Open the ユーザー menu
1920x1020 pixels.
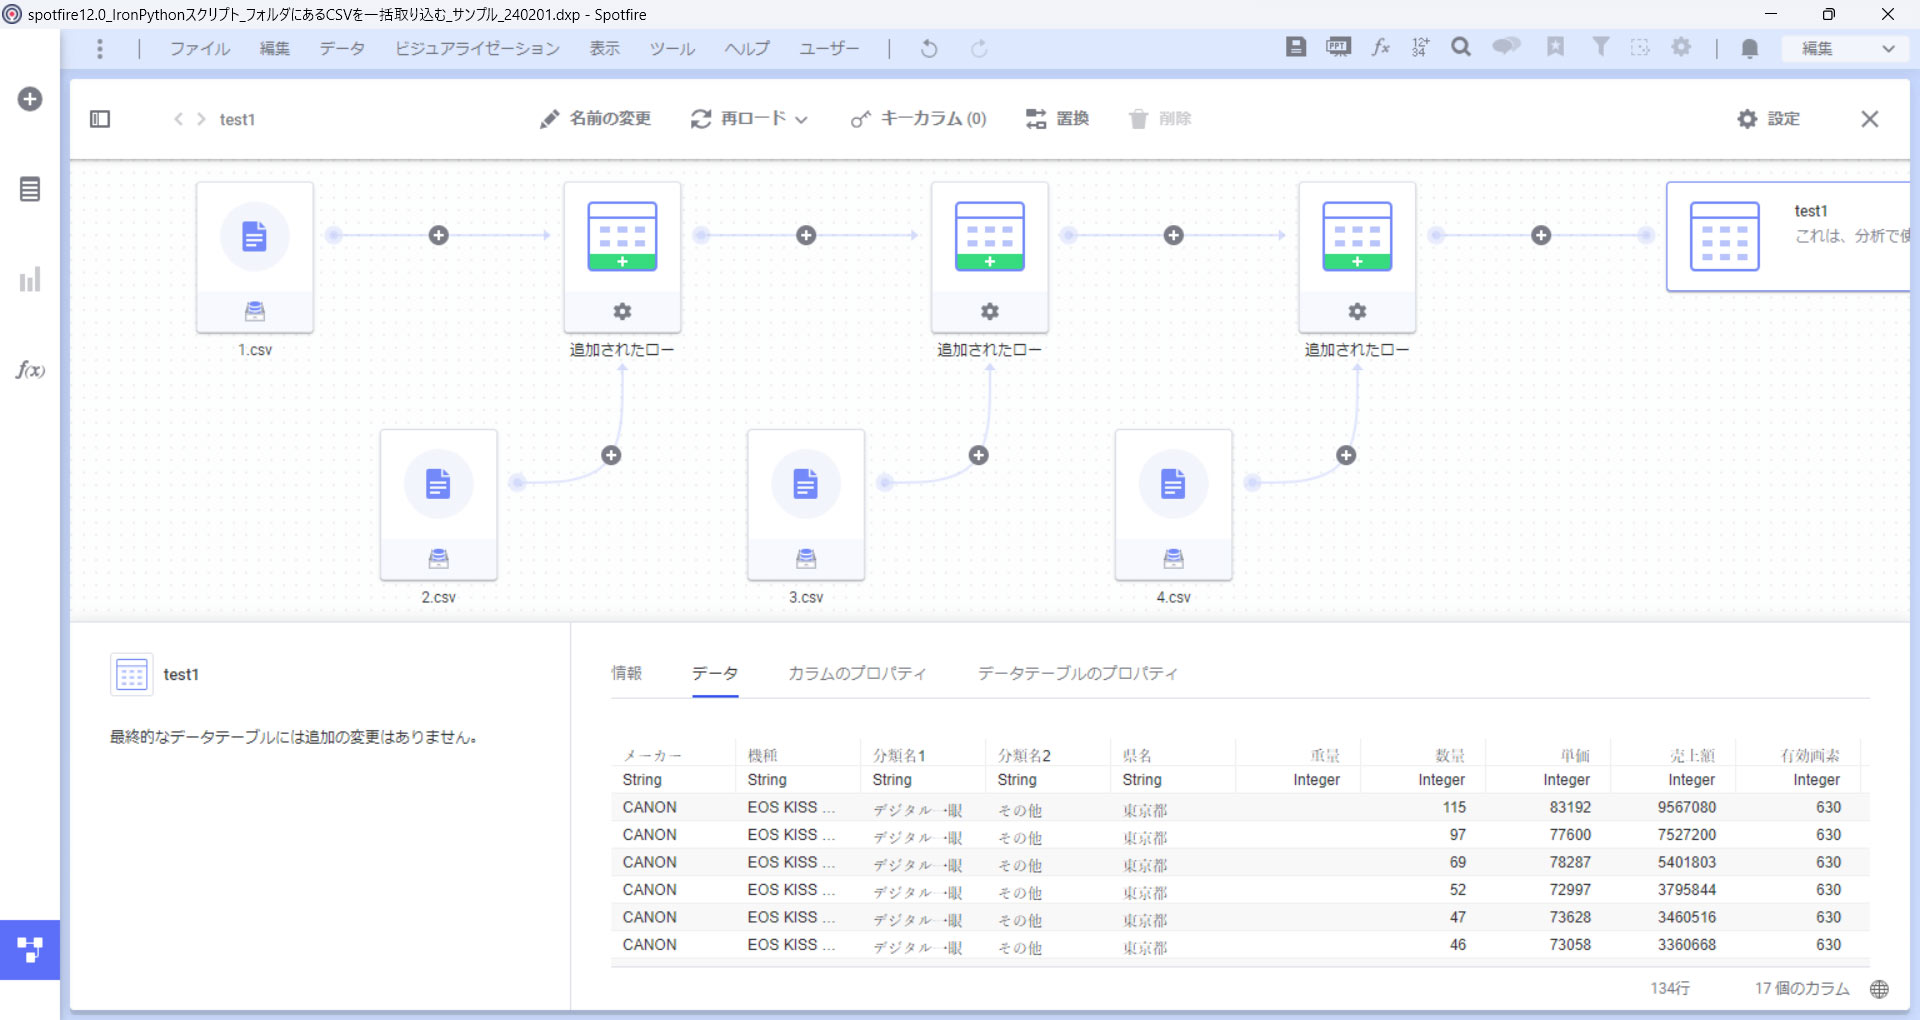(x=829, y=48)
